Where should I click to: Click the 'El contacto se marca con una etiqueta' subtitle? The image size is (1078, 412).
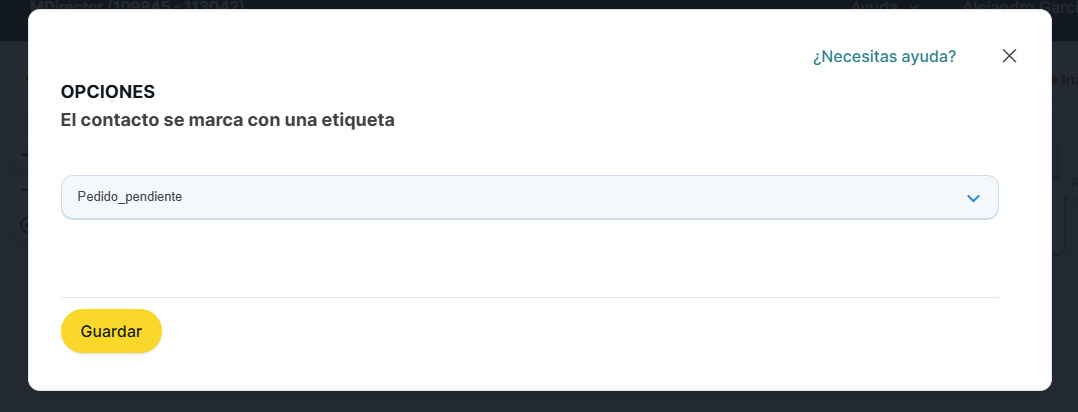point(228,120)
